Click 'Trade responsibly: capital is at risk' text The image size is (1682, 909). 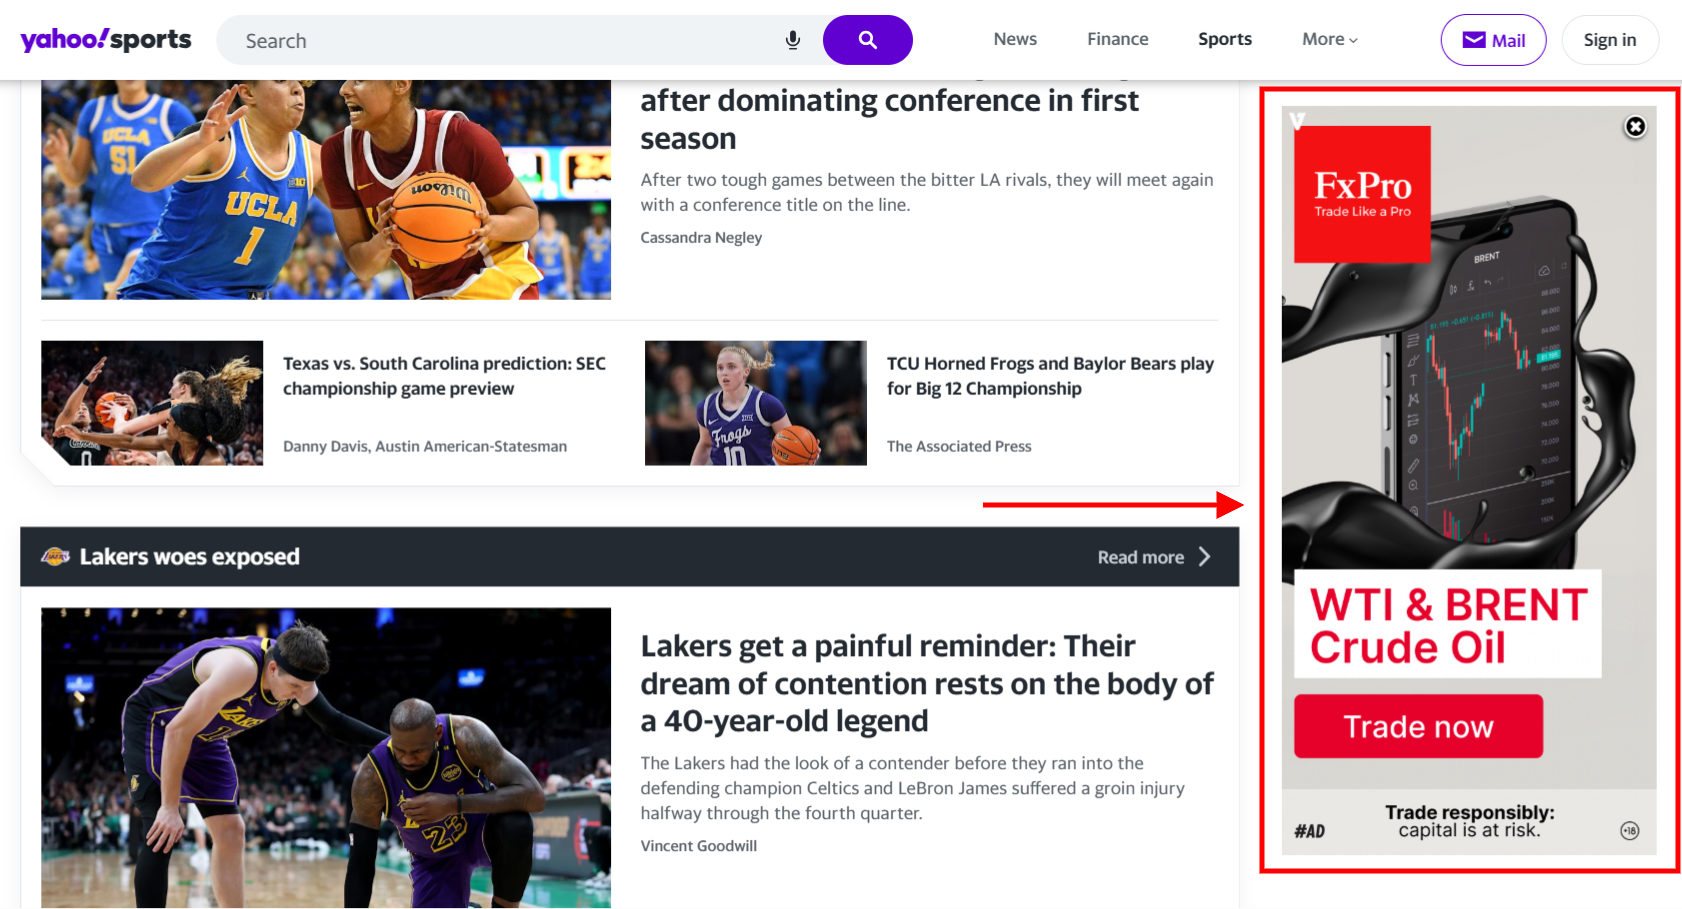(x=1469, y=821)
